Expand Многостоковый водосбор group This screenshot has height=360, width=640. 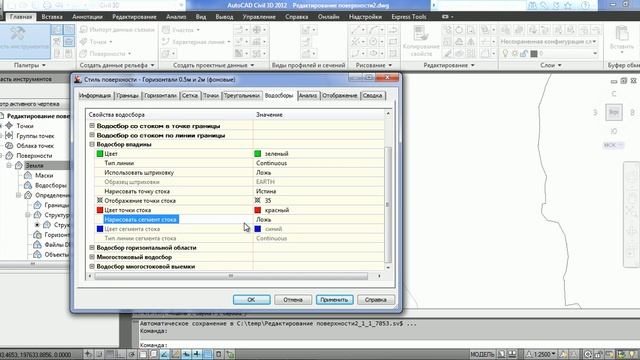[x=92, y=257]
